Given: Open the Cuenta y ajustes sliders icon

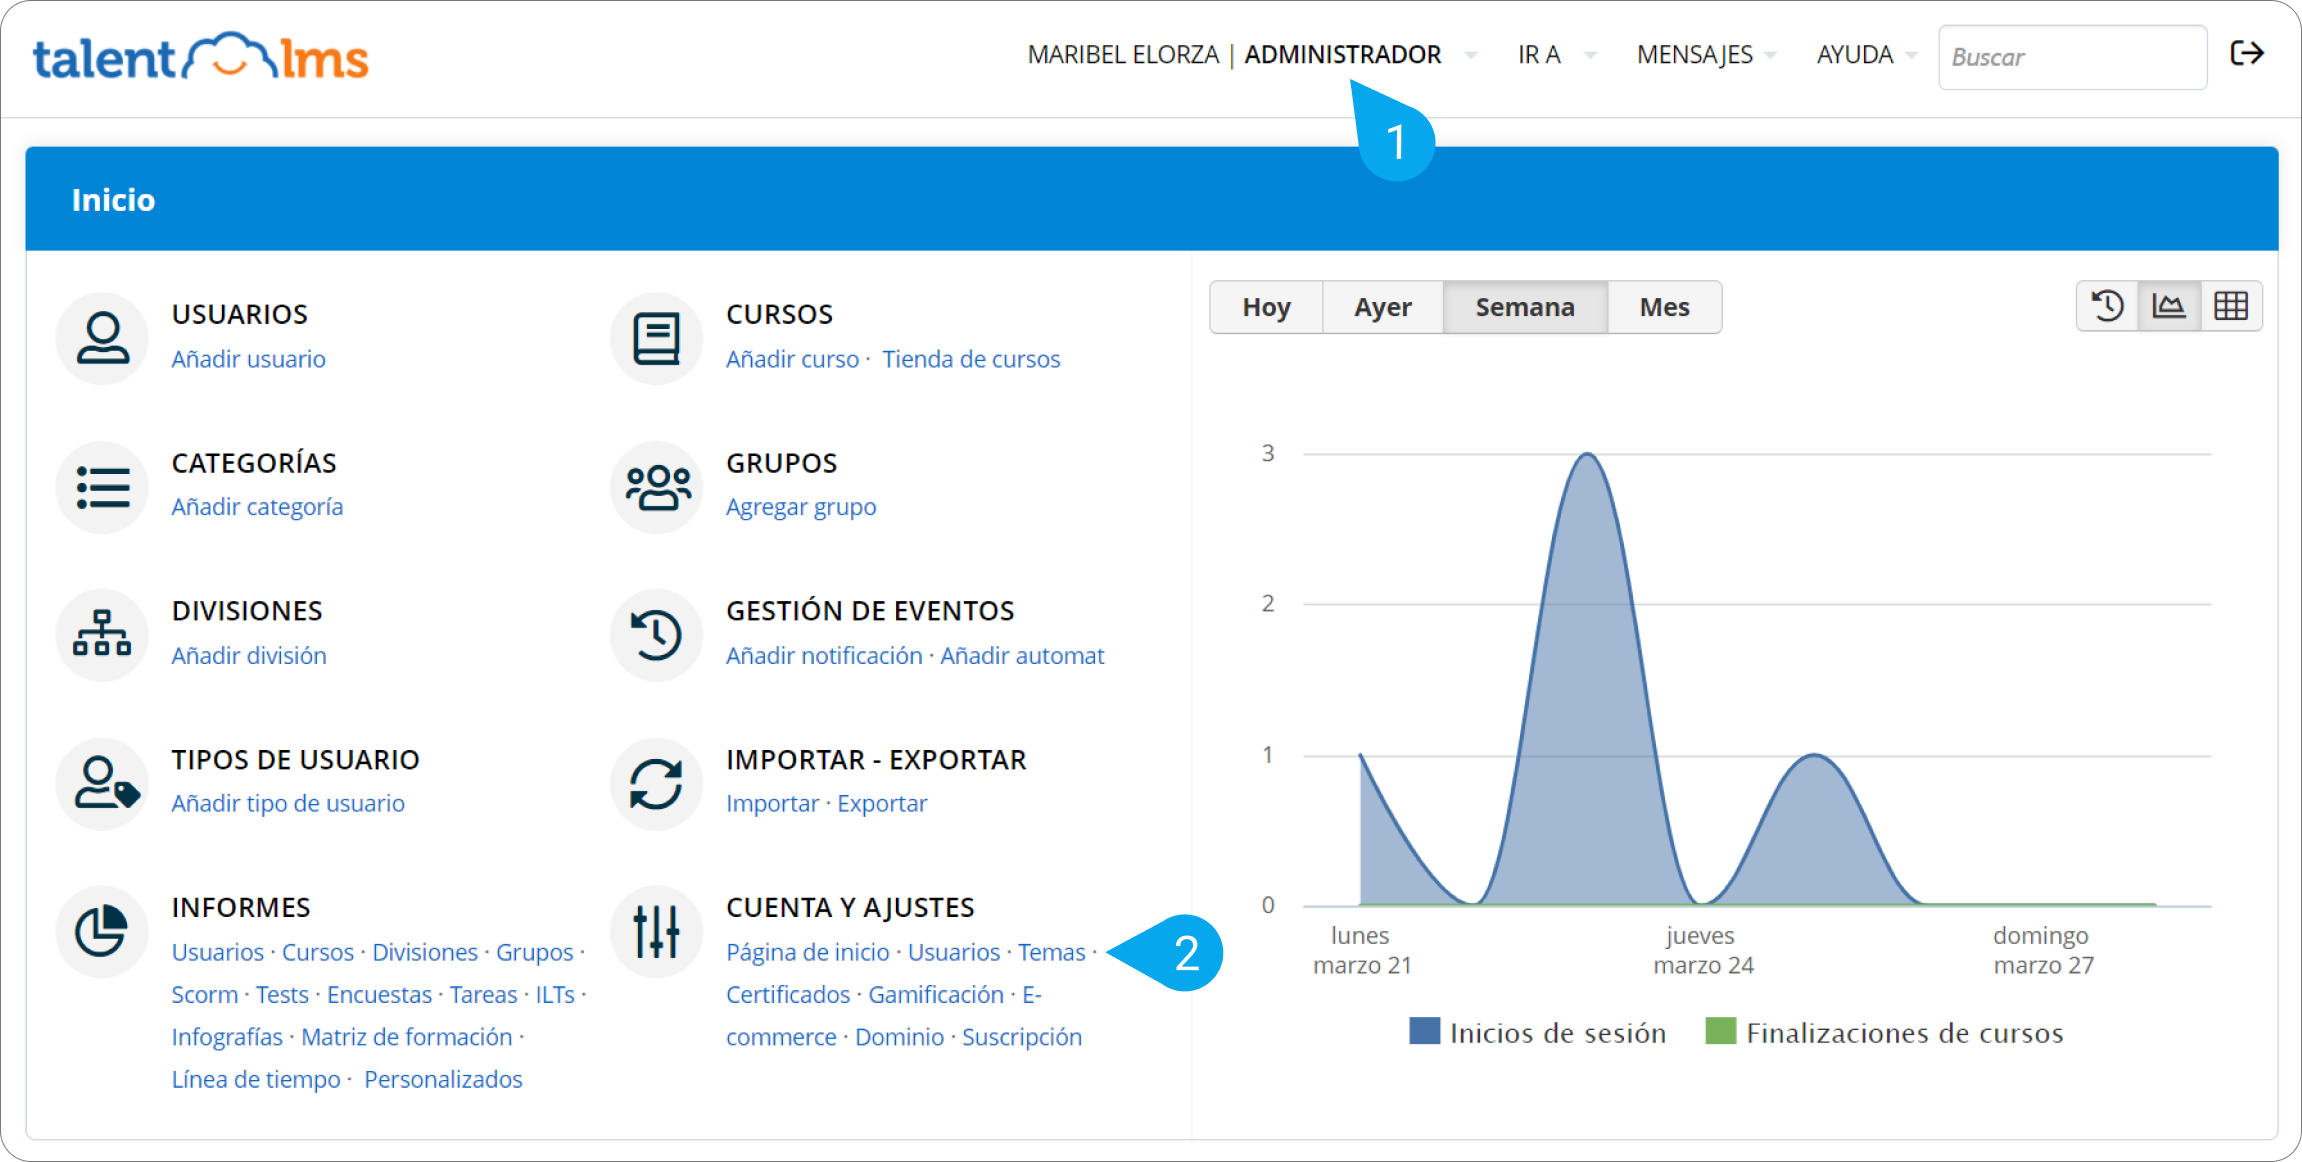Looking at the screenshot, I should 656,931.
